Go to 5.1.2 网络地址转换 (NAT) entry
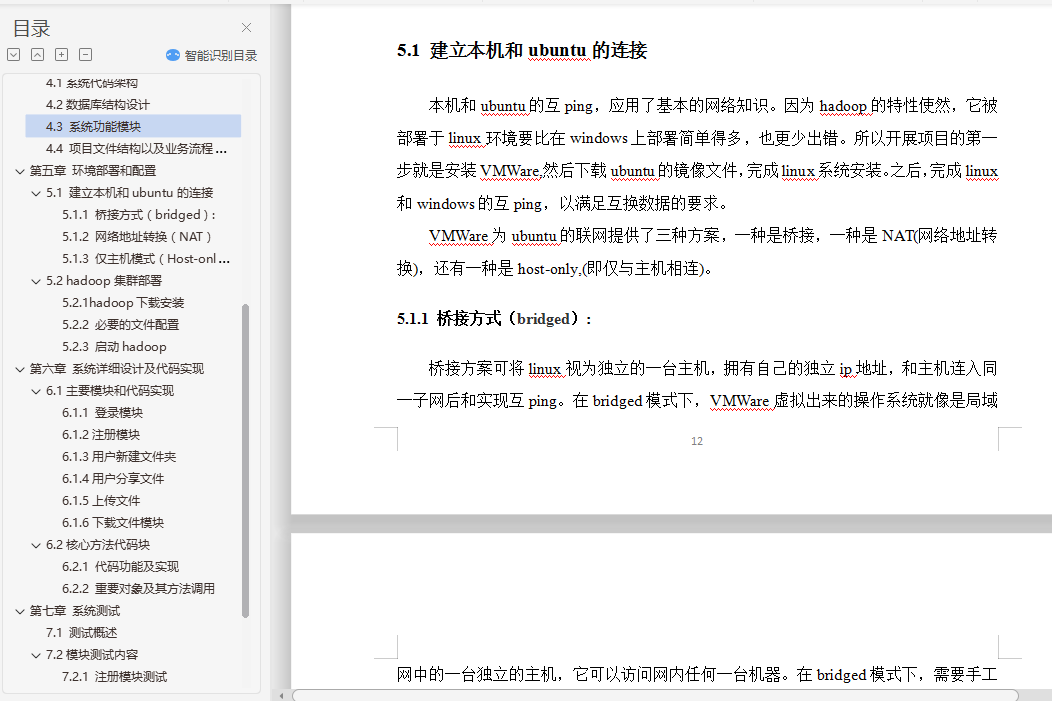Screen dimensions: 1052x701 pos(137,237)
